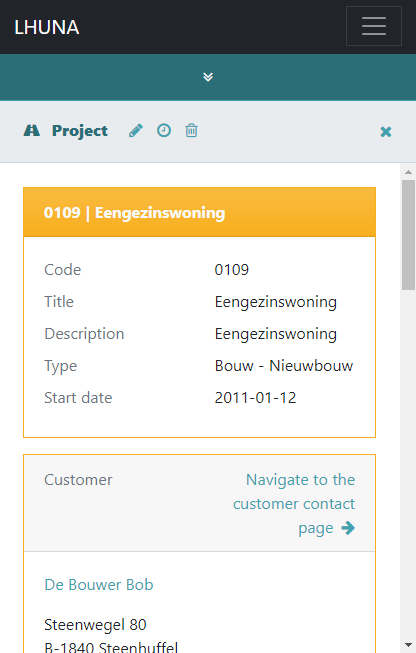Screen dimensions: 416x653
Task: Navigate to the customer contact page
Action: pos(294,504)
